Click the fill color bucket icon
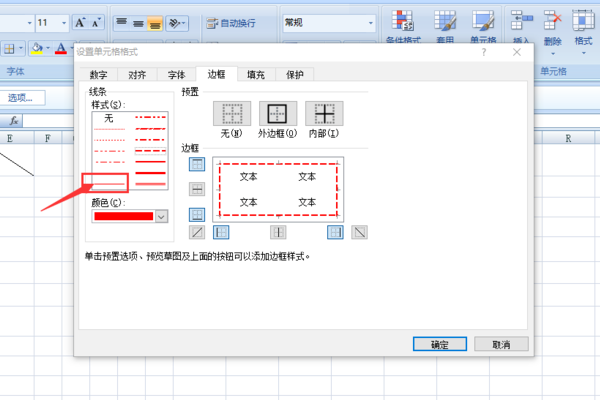 click(x=37, y=49)
